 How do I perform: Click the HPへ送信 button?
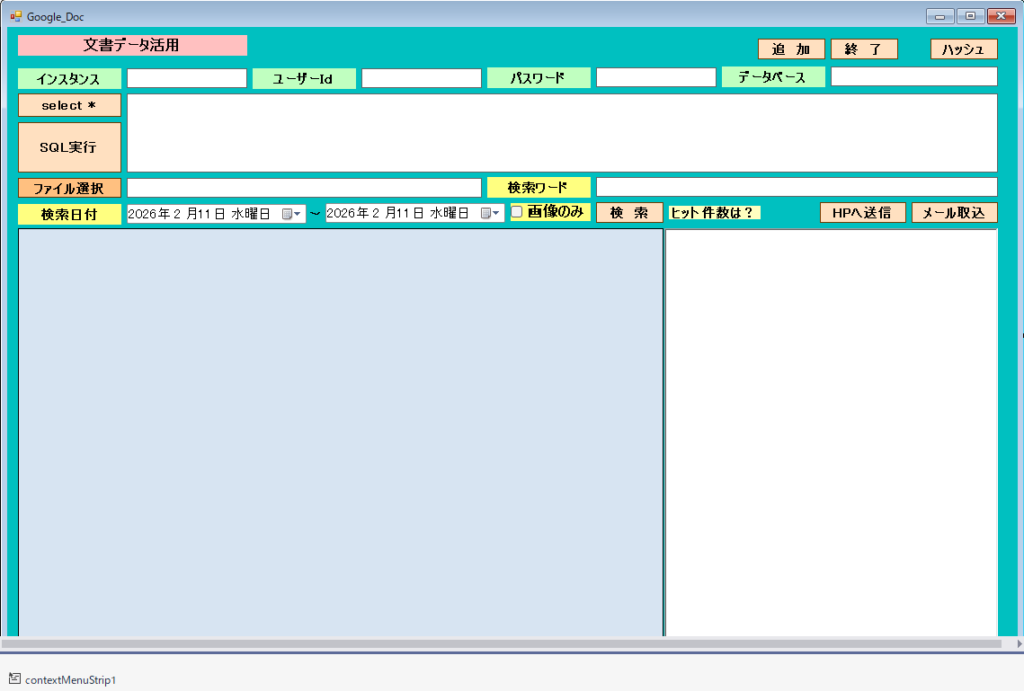click(862, 213)
